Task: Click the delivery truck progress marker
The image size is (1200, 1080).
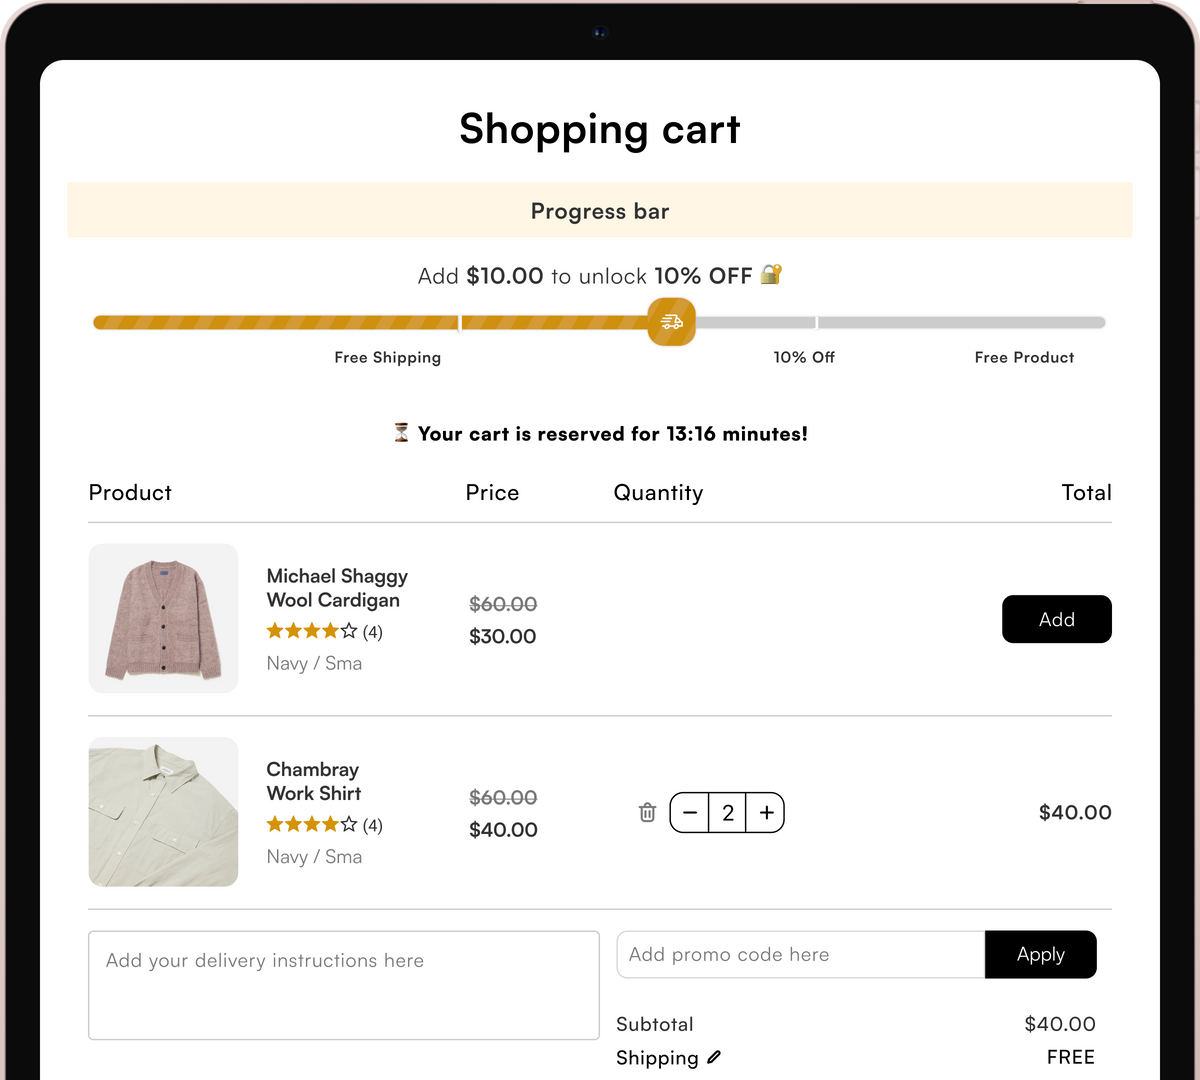Action: click(671, 322)
